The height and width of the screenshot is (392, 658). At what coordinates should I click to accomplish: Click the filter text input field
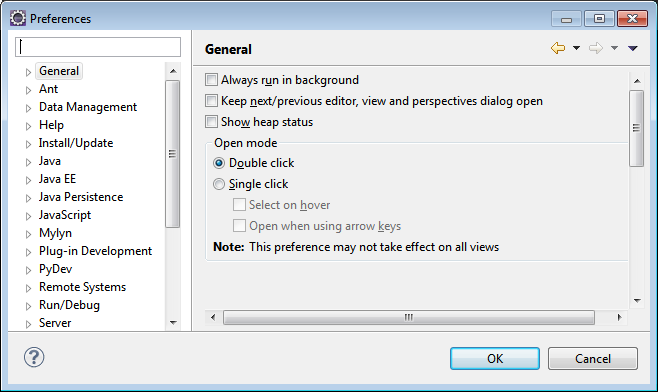pyautogui.click(x=98, y=47)
